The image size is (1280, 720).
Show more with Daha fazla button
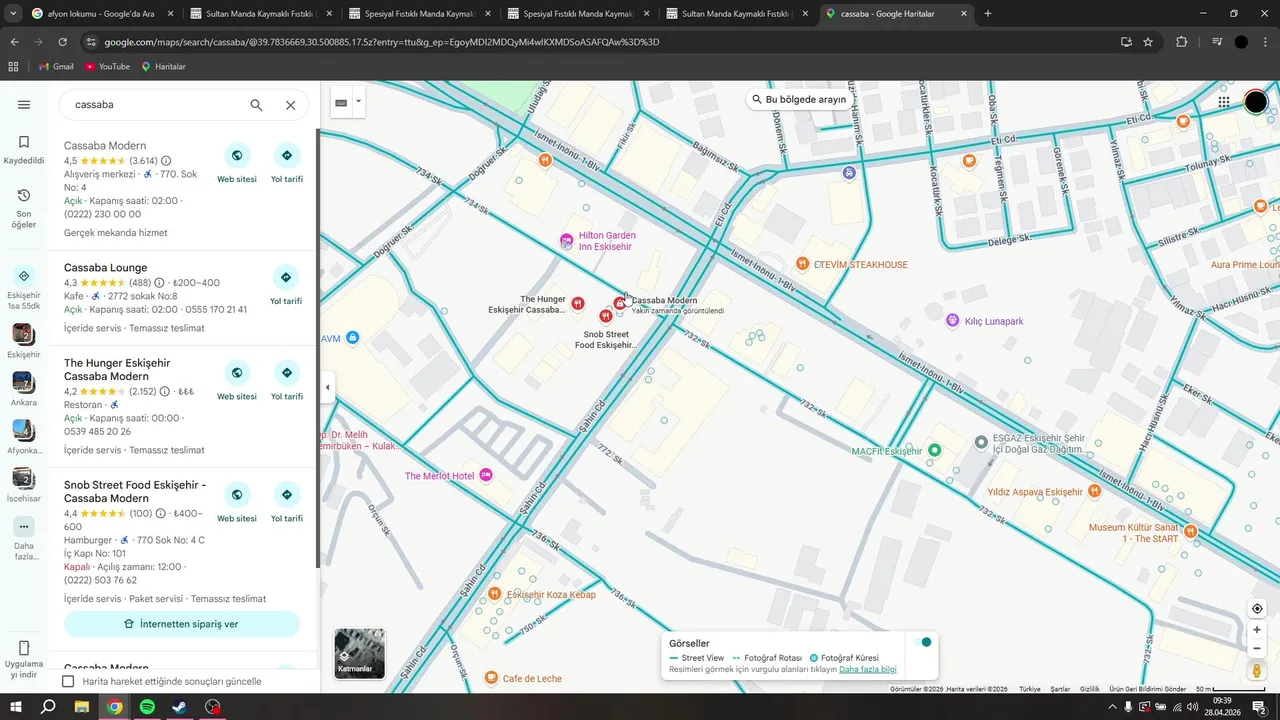tap(24, 538)
